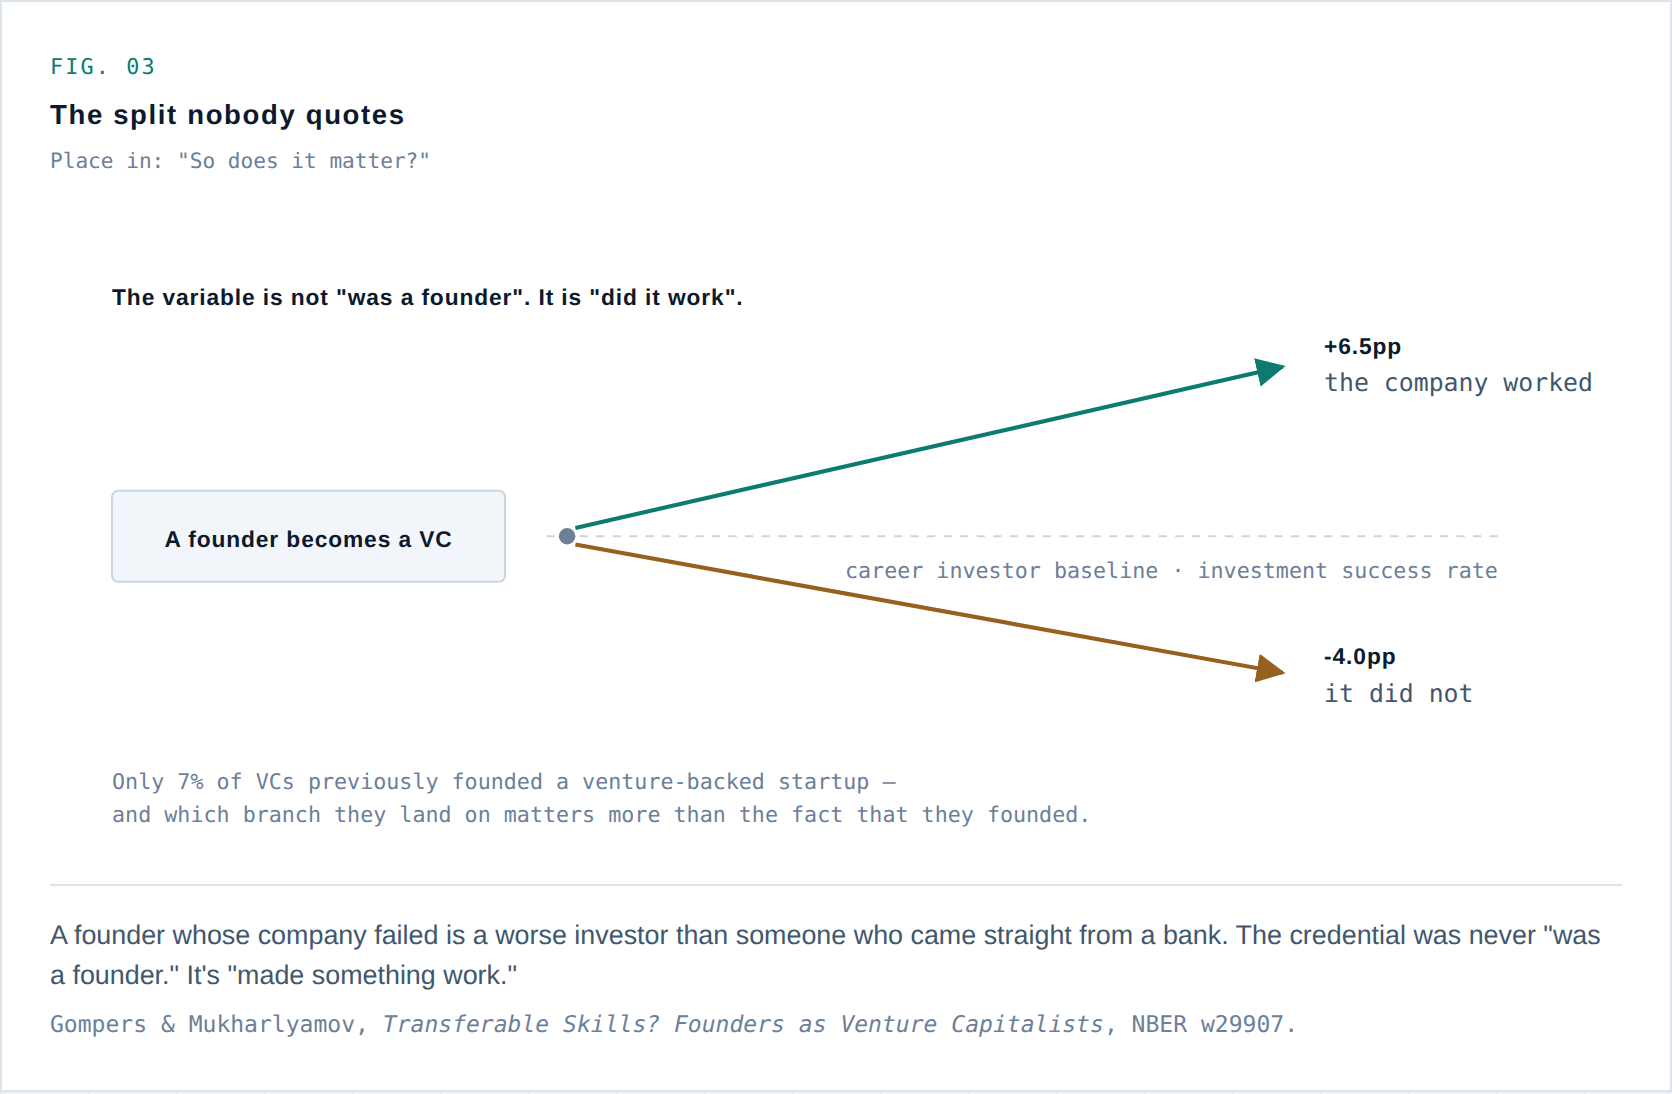Image resolution: width=1672 pixels, height=1094 pixels.
Task: Click the '+6.5pp' value label
Action: pos(1362,347)
